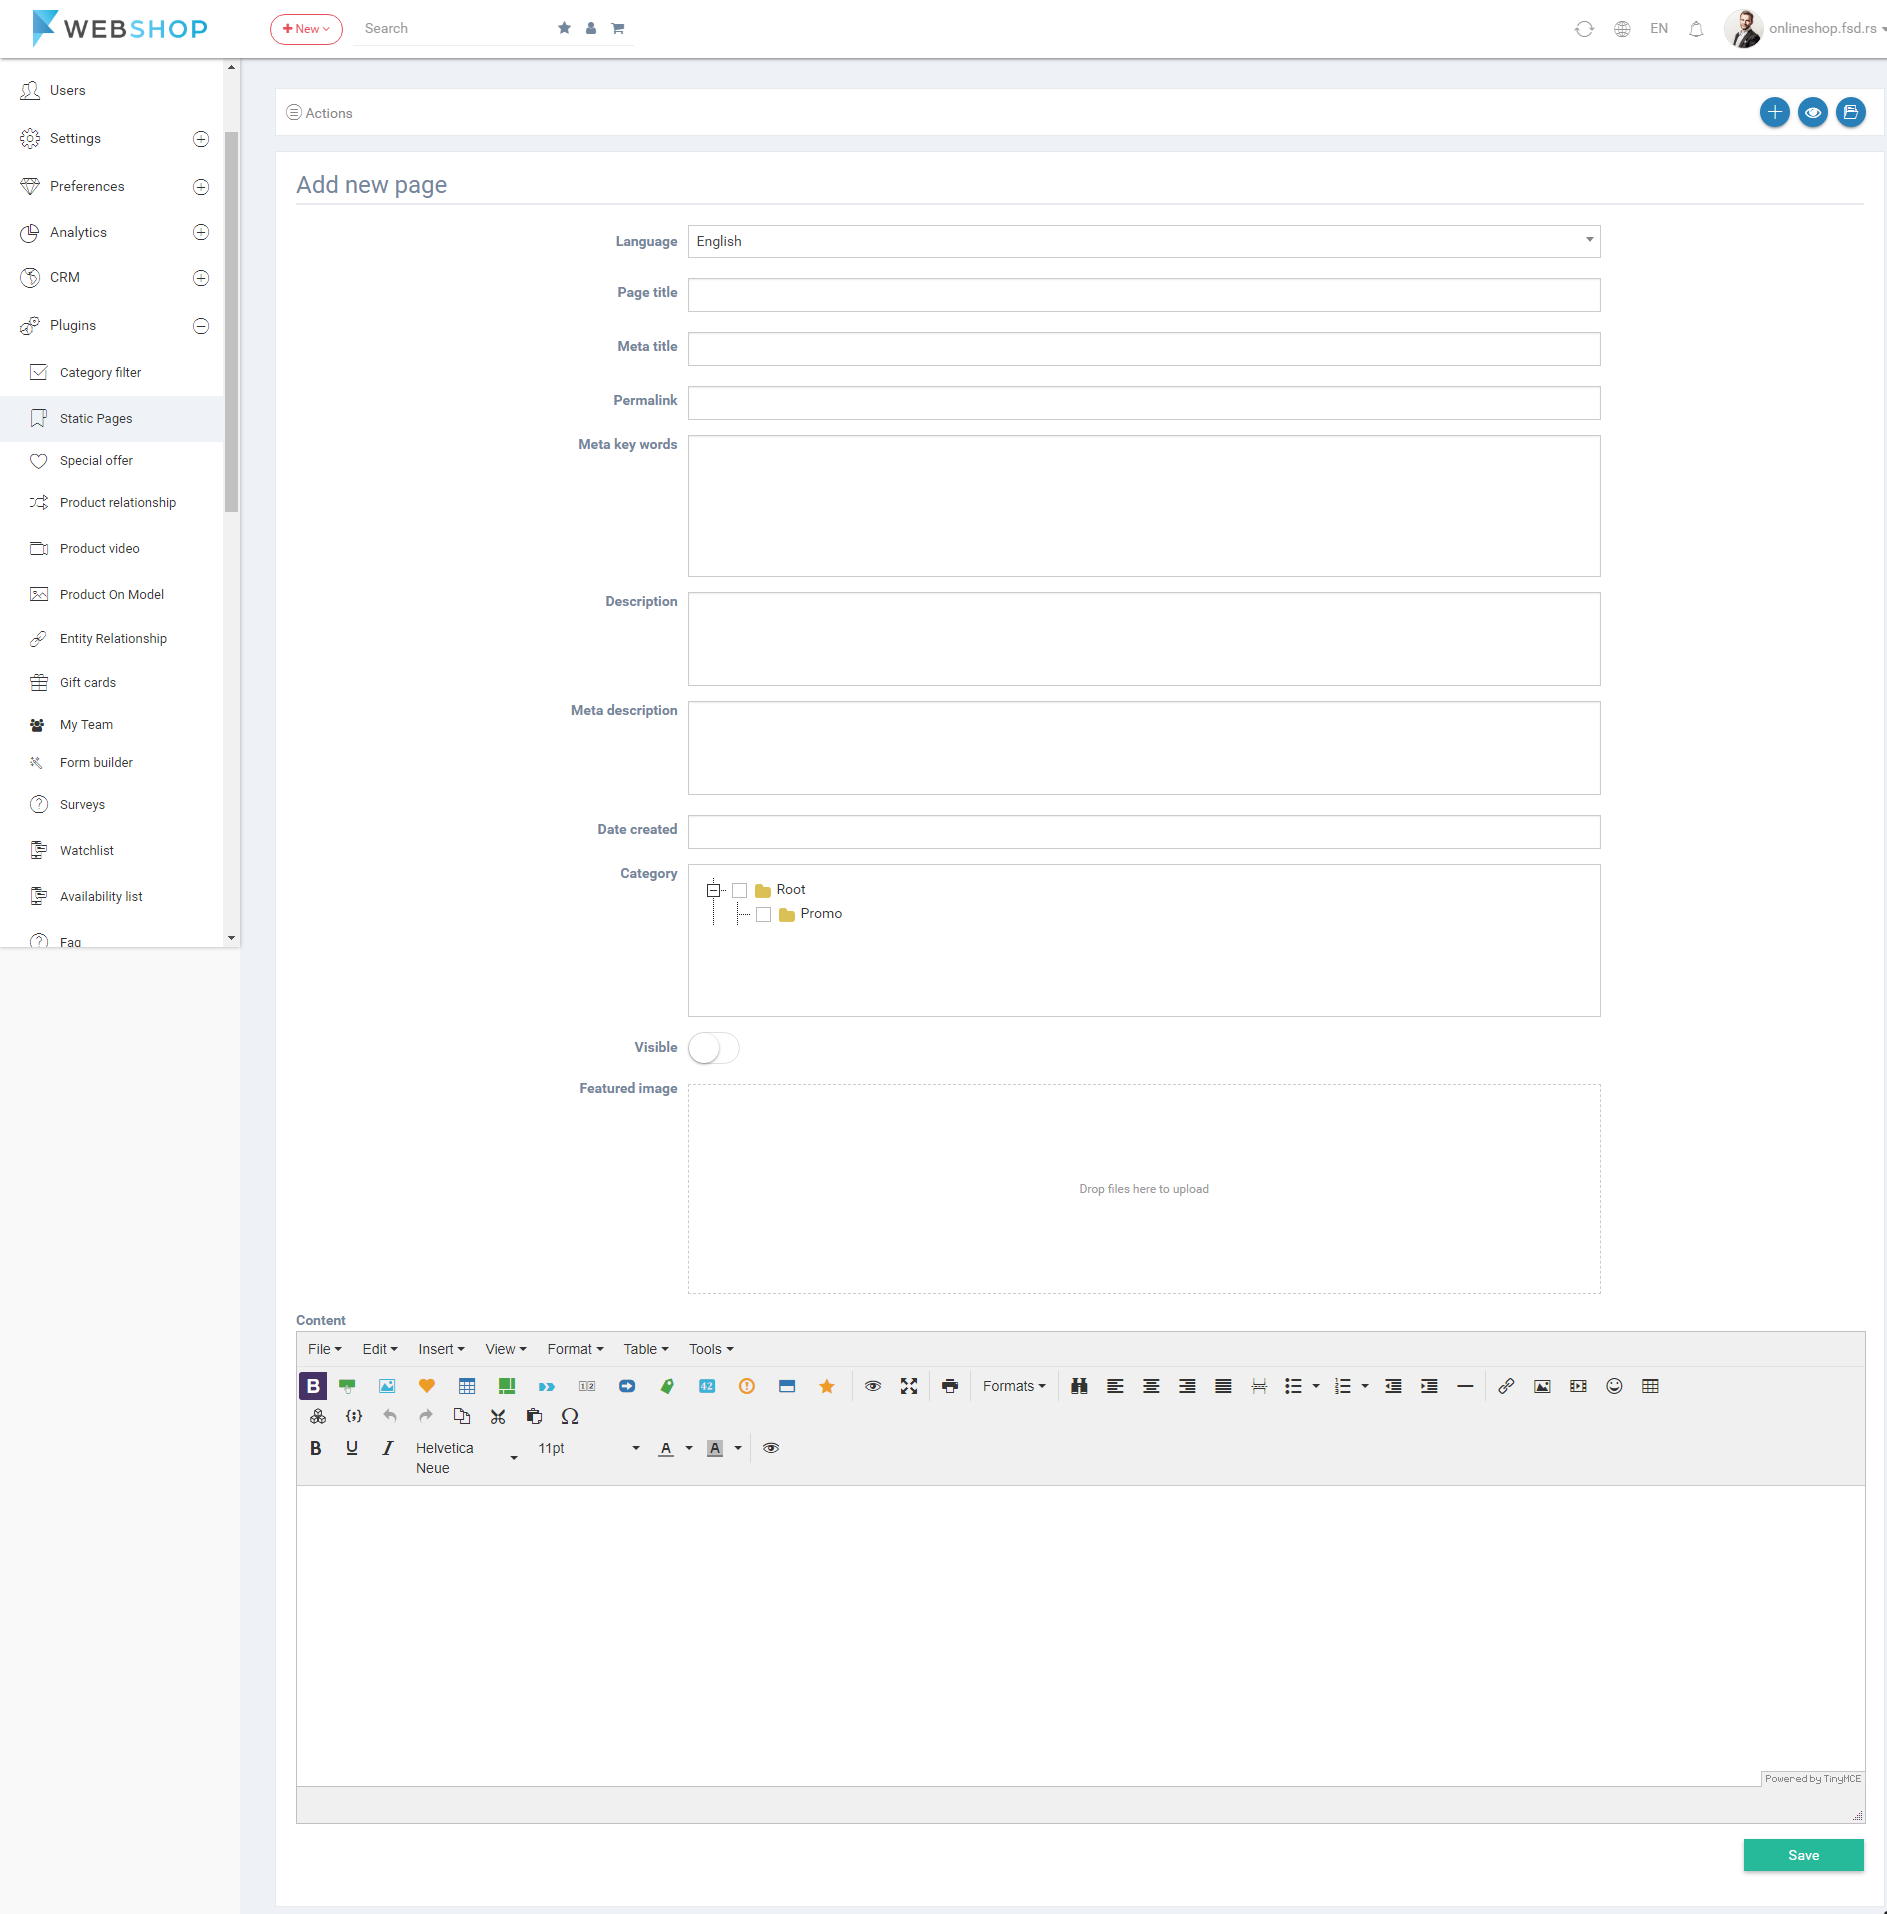This screenshot has height=1914, width=1887.
Task: Click the green Save button
Action: [1803, 1855]
